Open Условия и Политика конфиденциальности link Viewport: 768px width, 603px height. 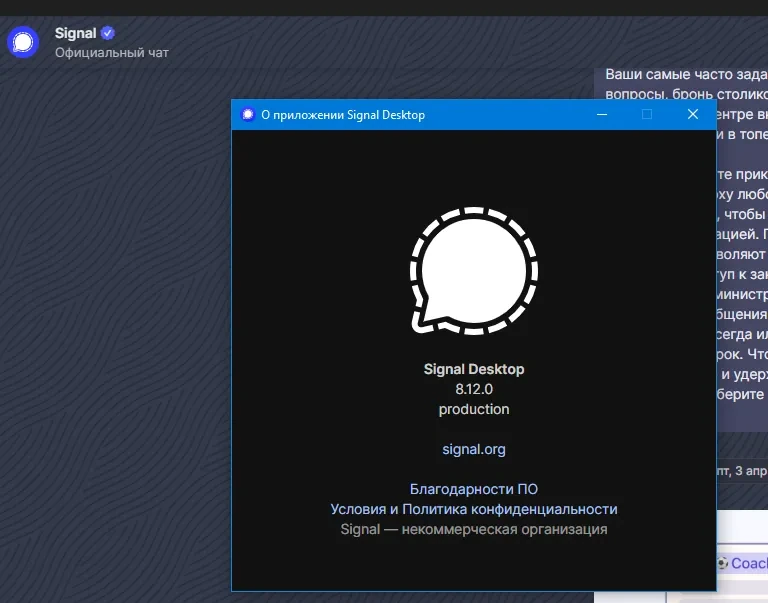click(x=474, y=509)
